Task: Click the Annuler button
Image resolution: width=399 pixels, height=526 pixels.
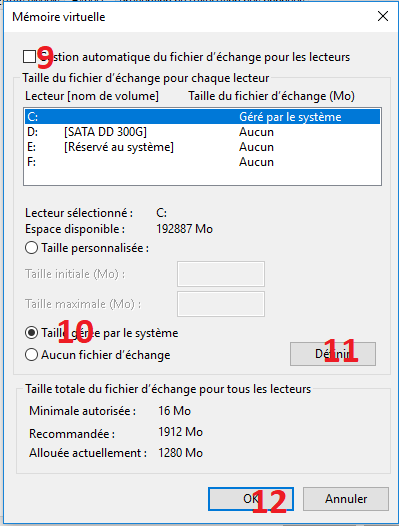Action: [346, 499]
